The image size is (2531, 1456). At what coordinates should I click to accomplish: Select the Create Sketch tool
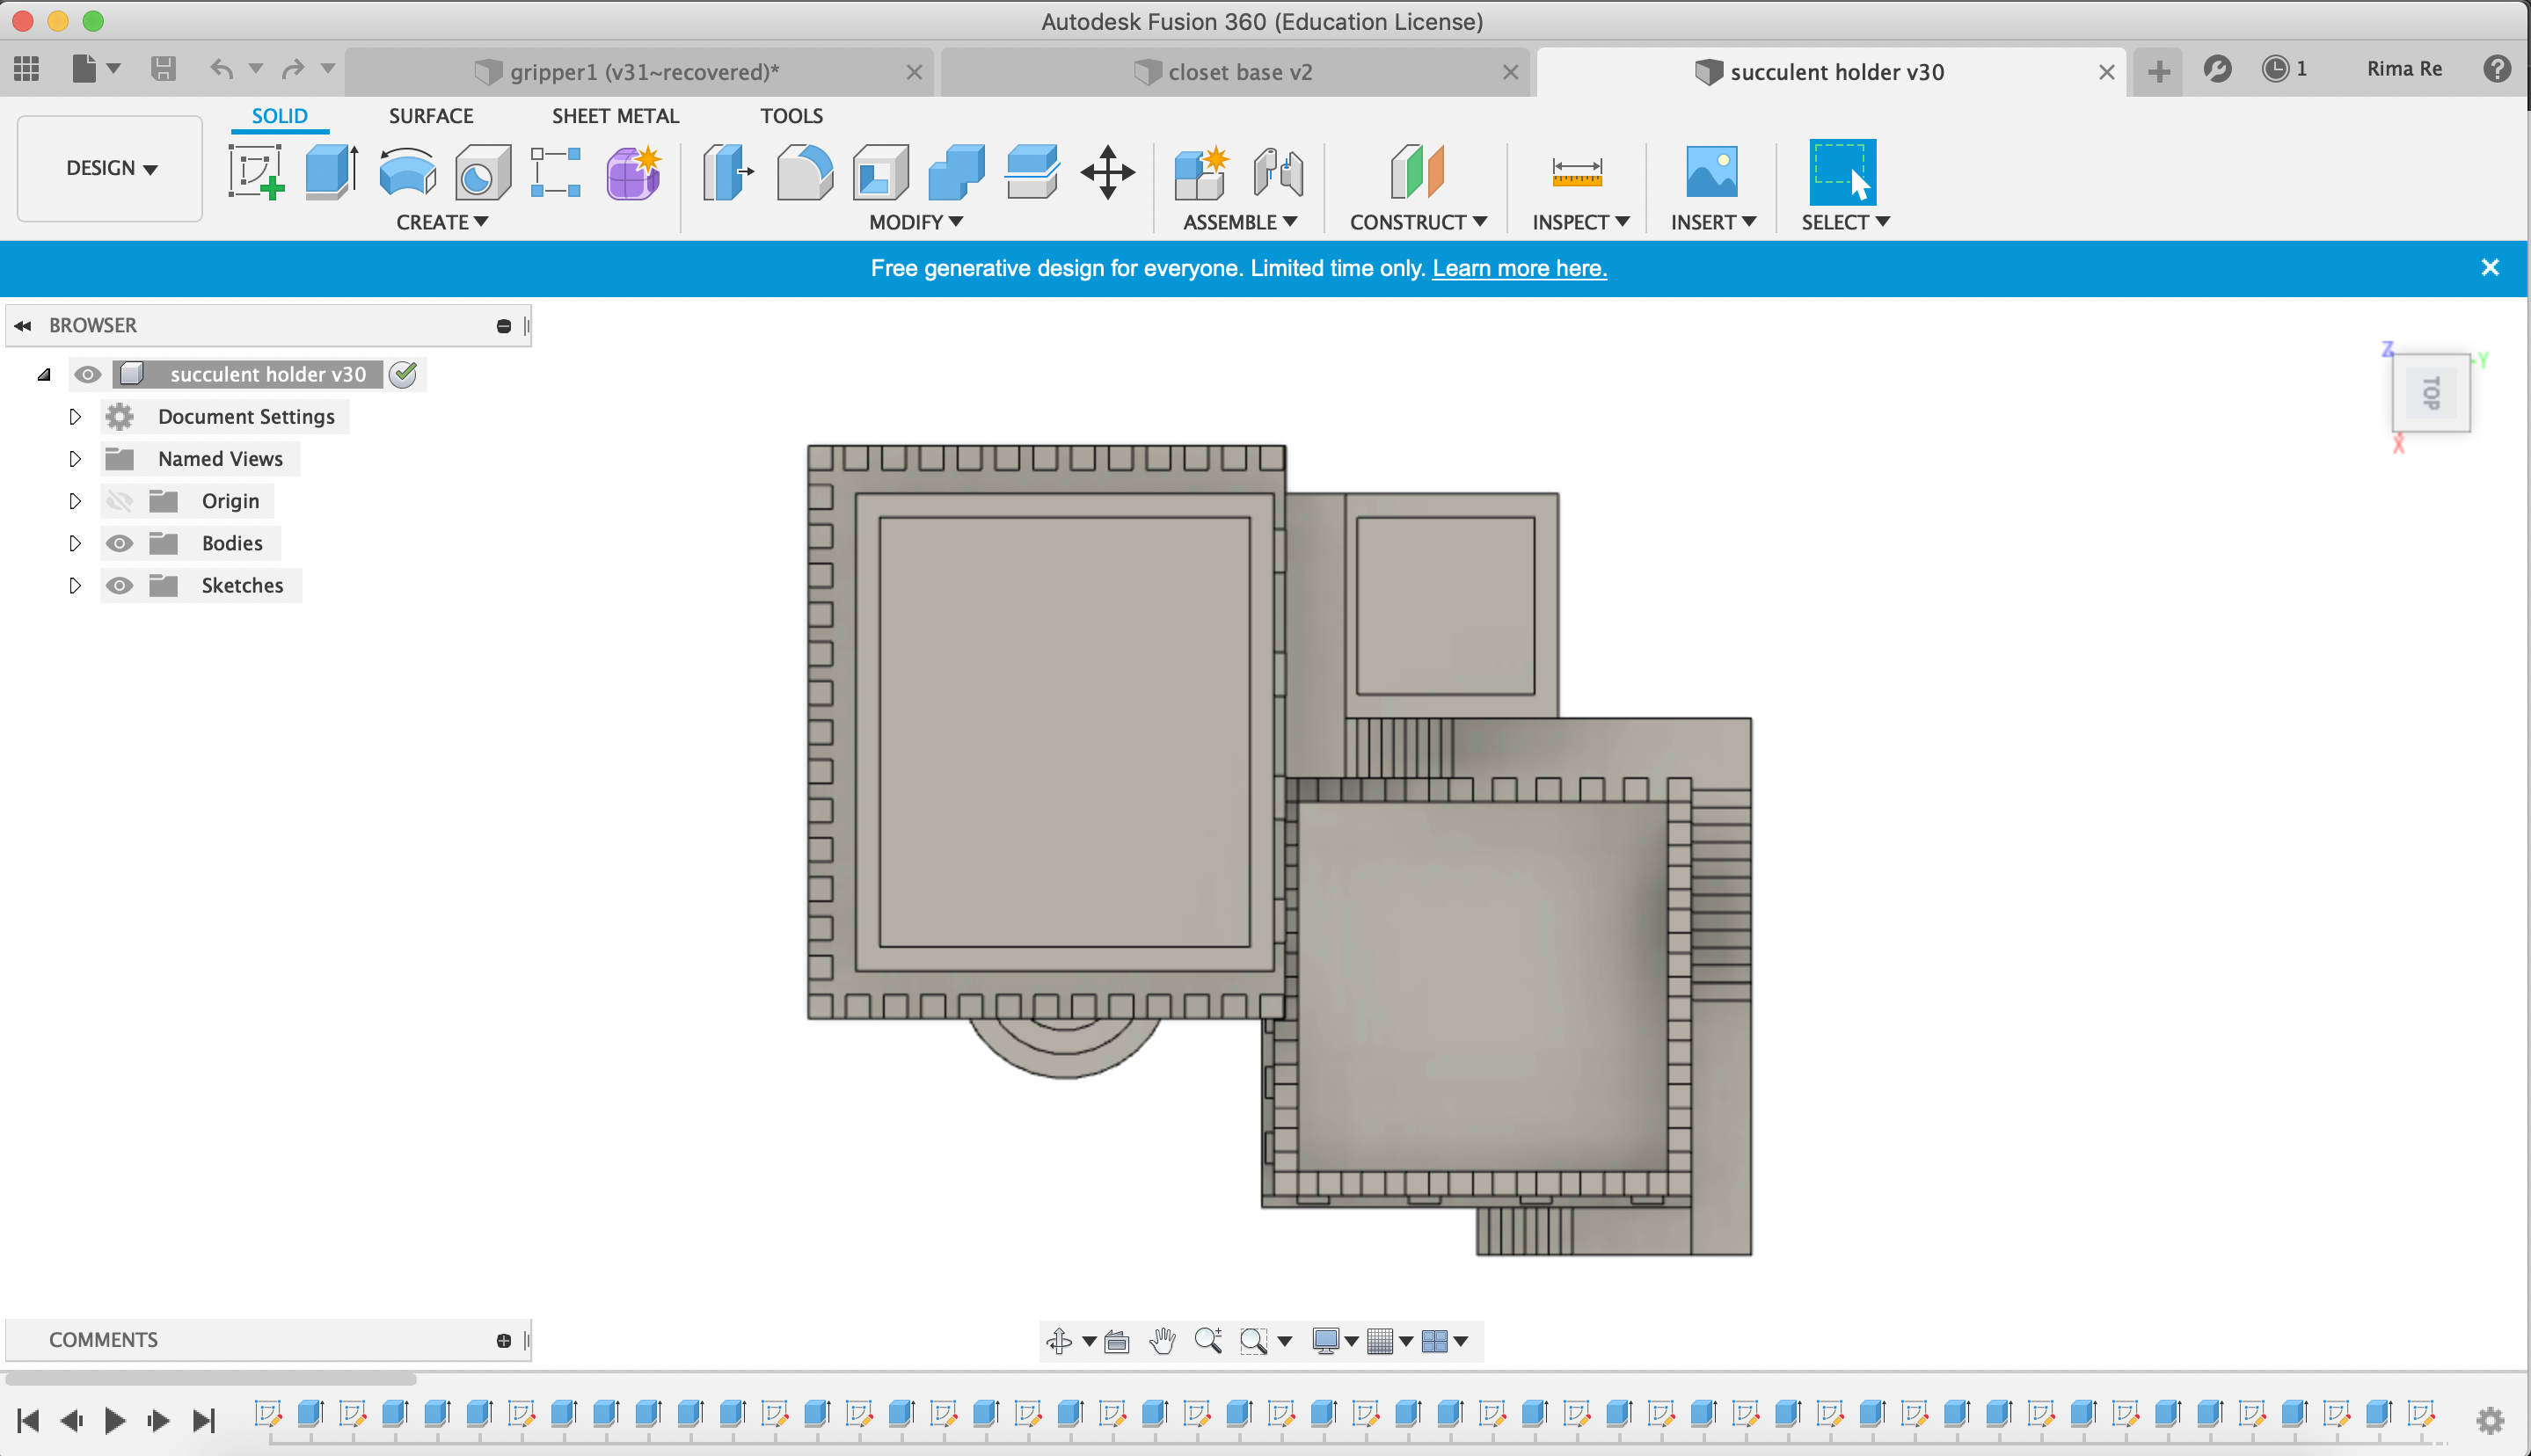click(x=255, y=172)
